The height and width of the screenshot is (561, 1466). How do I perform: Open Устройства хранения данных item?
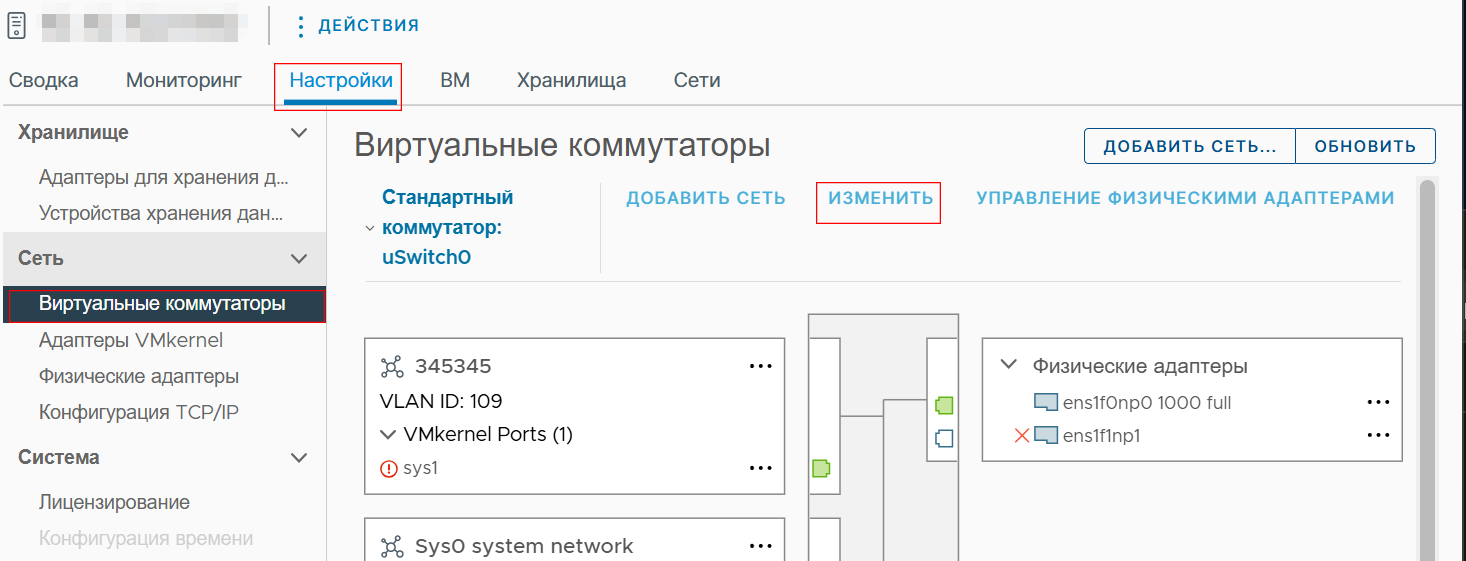click(x=161, y=213)
